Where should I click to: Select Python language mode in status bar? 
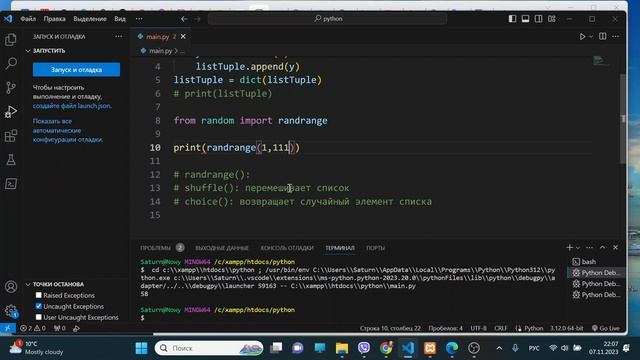[533, 328]
